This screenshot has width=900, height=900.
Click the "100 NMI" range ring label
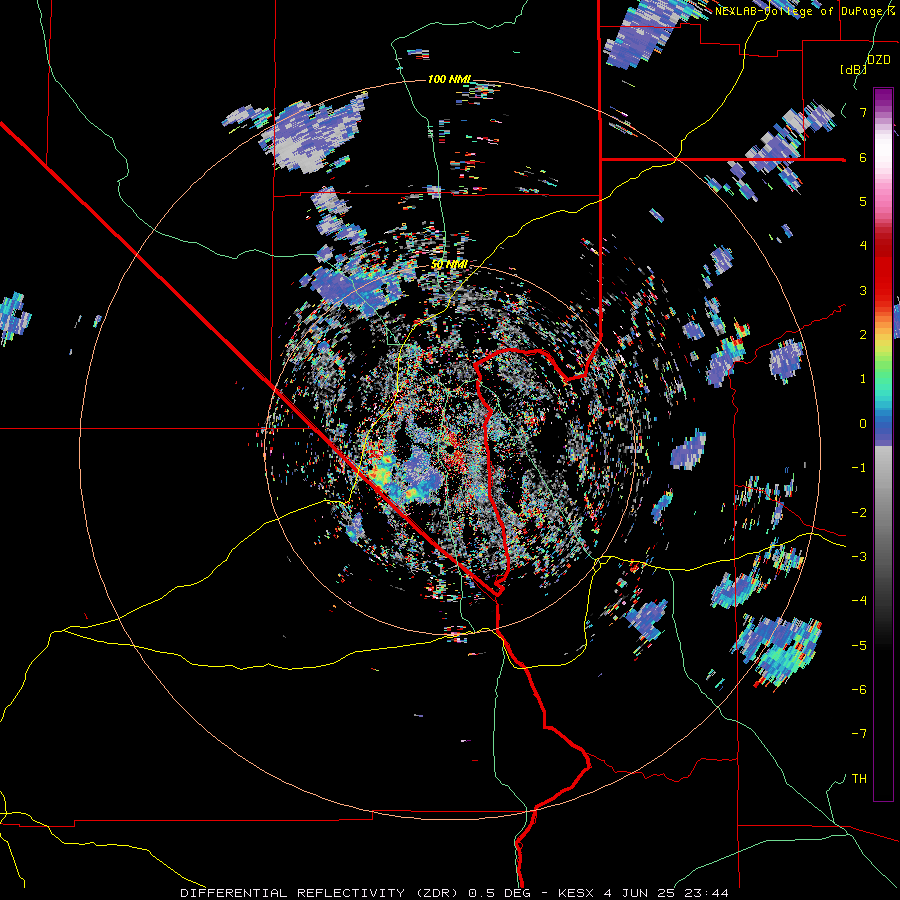click(x=449, y=79)
